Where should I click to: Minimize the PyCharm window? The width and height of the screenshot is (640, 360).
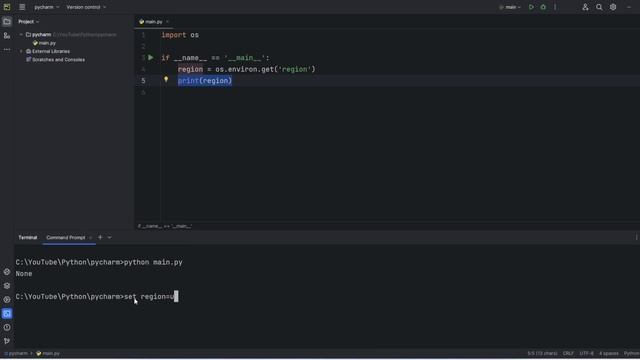[x=629, y=7]
